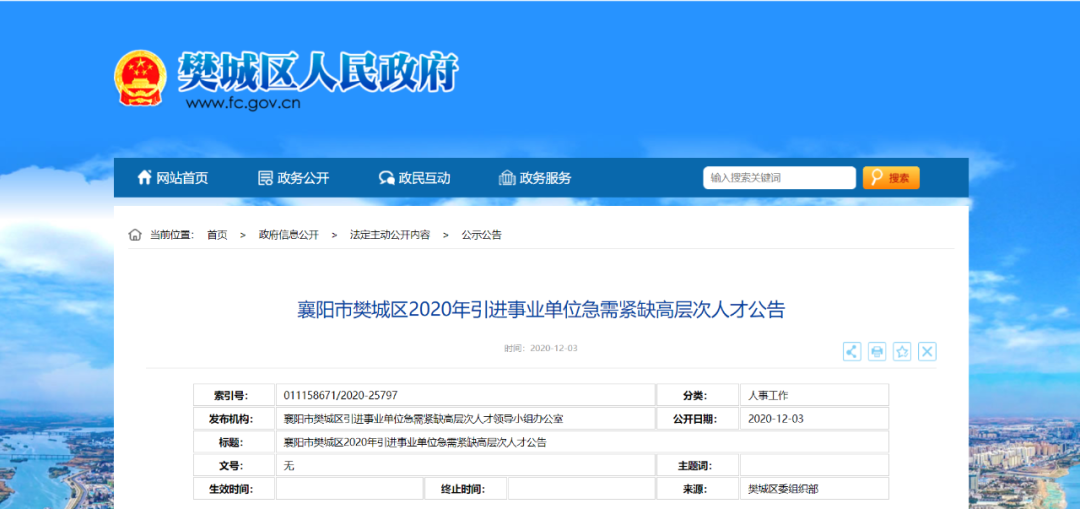The width and height of the screenshot is (1080, 509).
Task: Click the 首页 breadcrumb link
Action: 217,235
